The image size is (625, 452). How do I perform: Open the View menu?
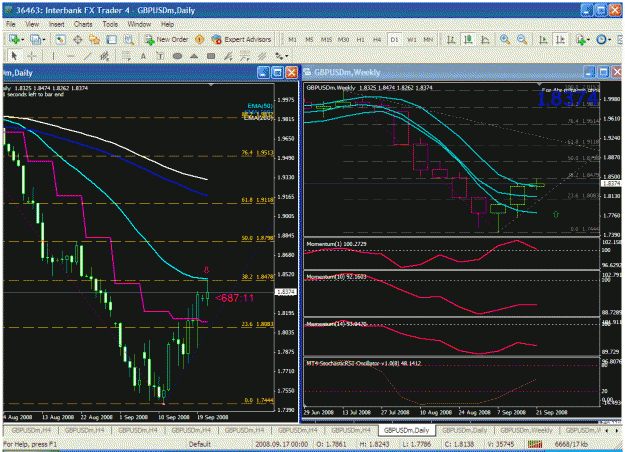32,24
